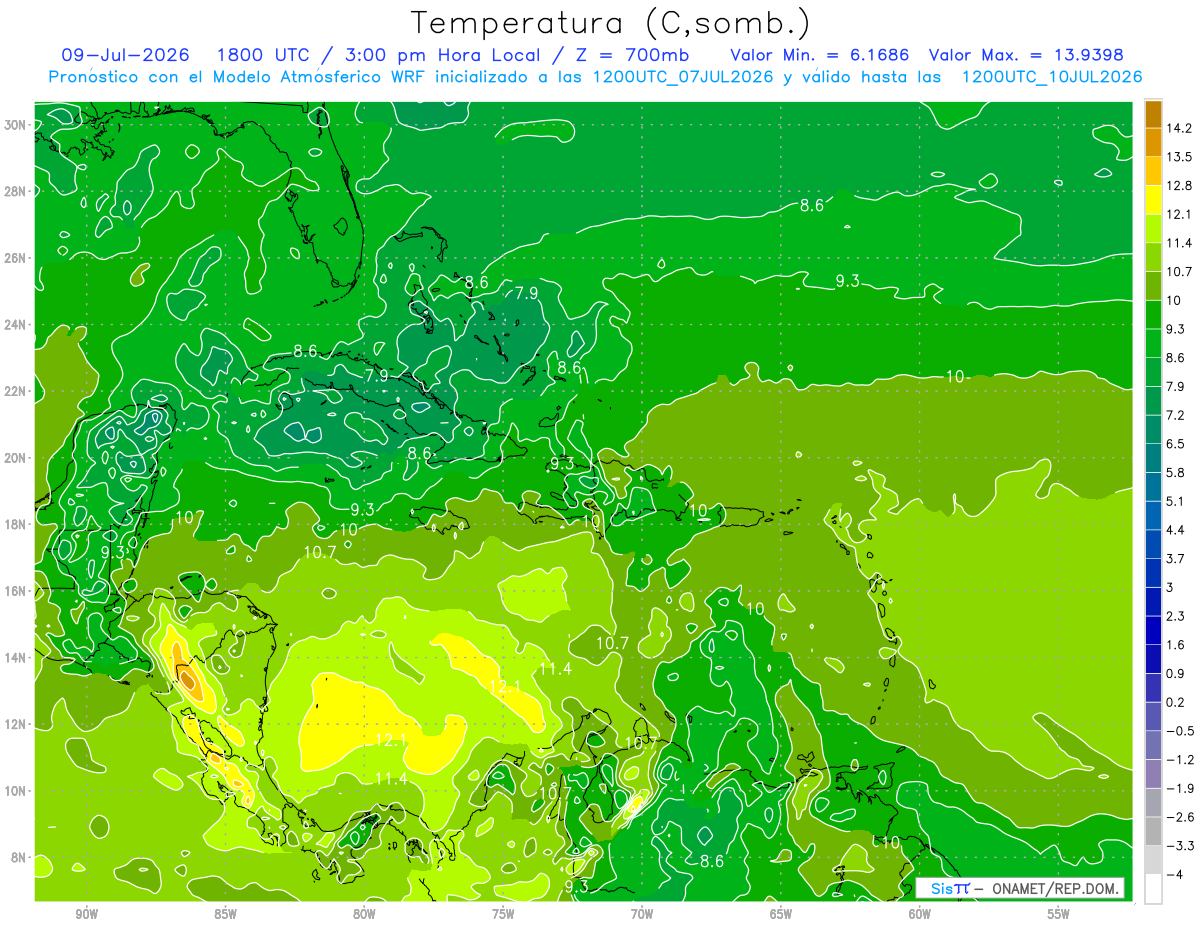1200x927 pixels.
Task: Click legend value "4.4"
Action: tap(1176, 530)
